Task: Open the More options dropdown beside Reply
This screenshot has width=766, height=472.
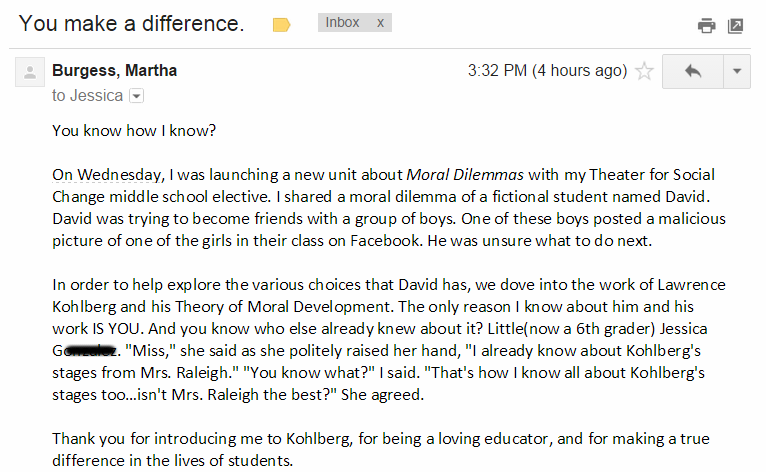Action: click(737, 71)
